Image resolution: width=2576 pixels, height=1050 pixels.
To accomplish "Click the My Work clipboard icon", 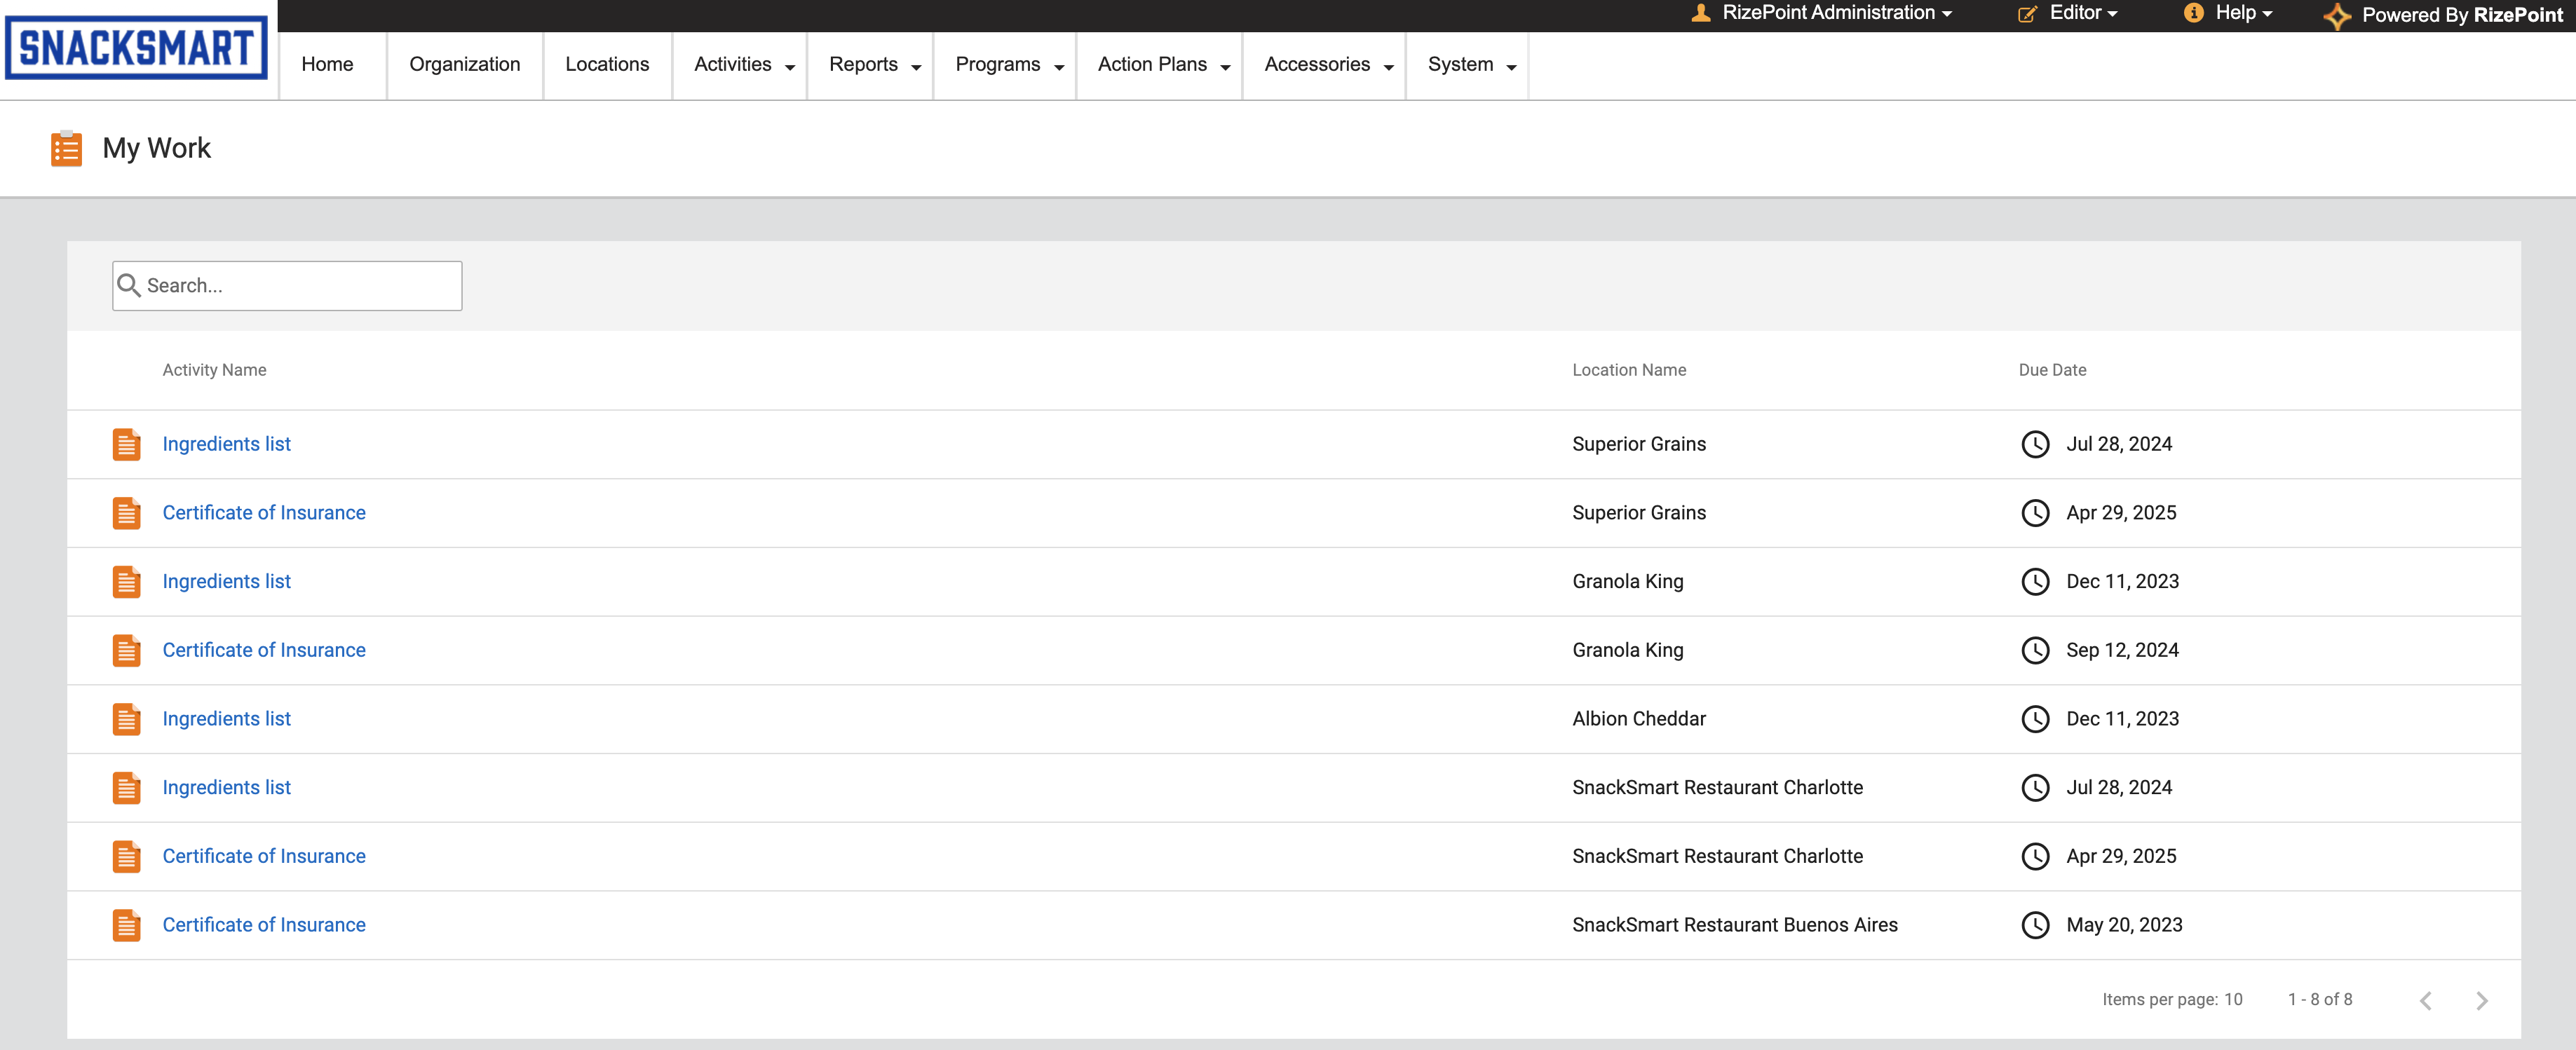I will pos(66,148).
